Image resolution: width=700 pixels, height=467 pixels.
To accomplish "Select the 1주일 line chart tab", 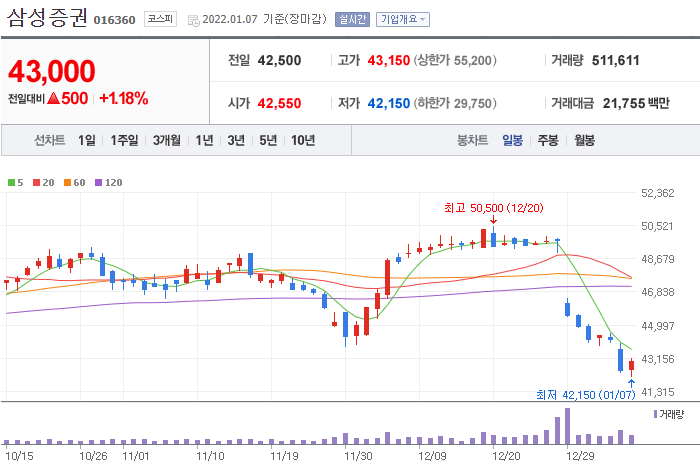I will click(124, 140).
